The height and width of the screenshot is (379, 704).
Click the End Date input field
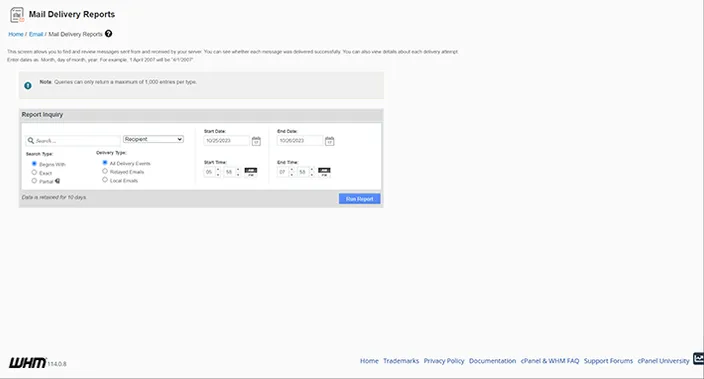coord(300,141)
